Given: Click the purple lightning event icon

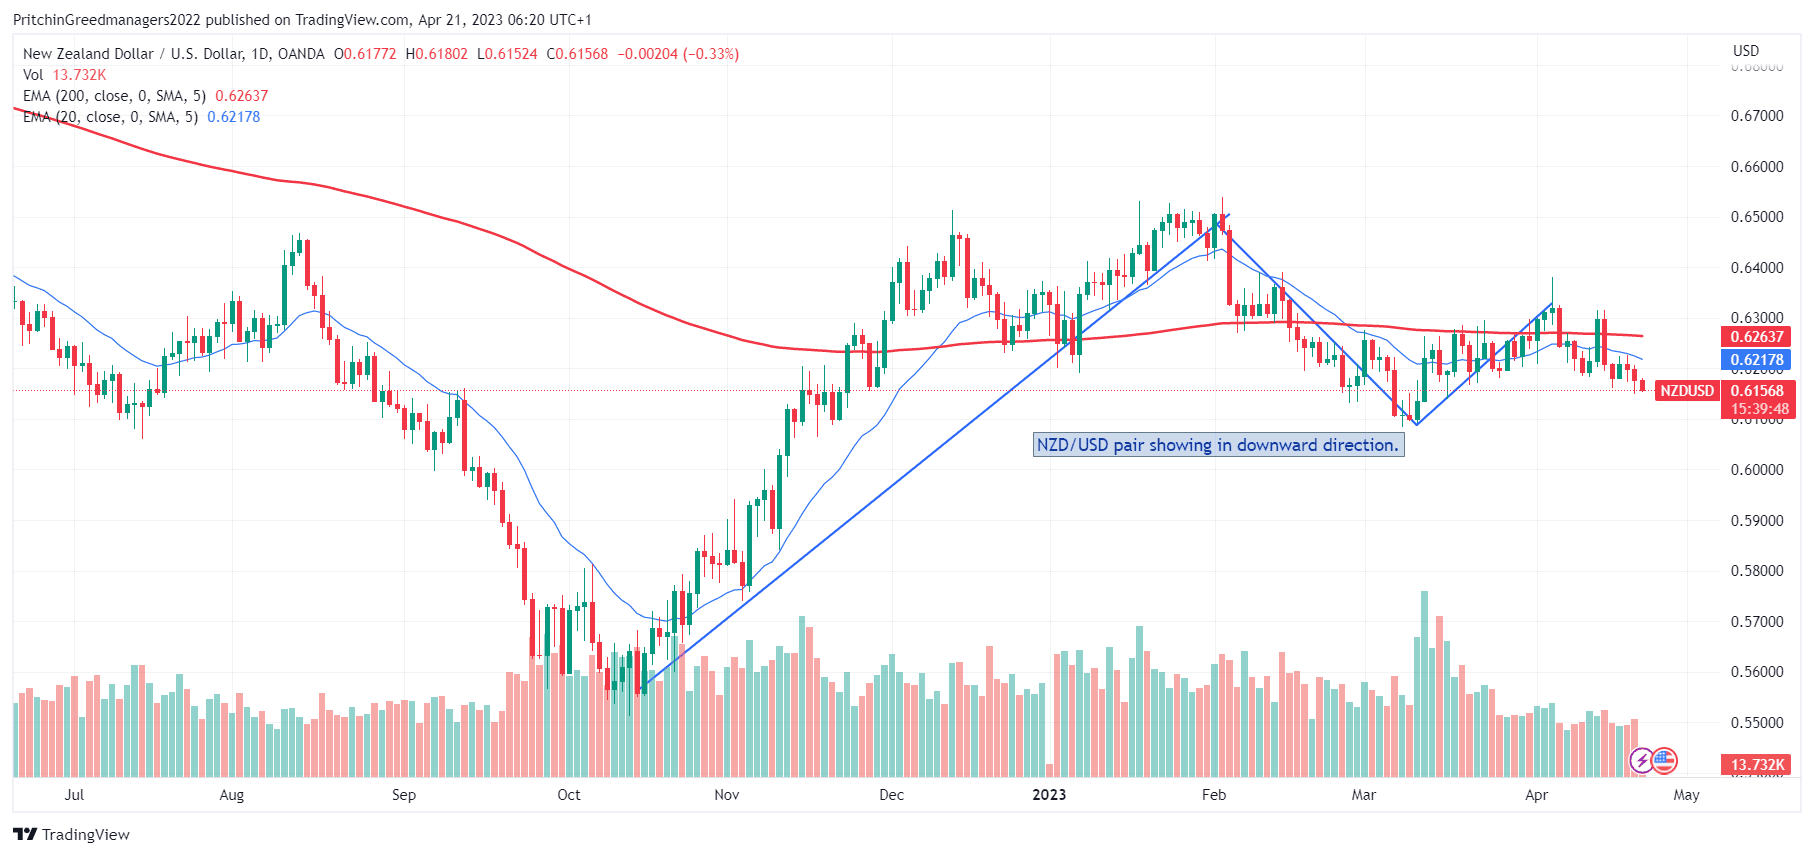Looking at the screenshot, I should [x=1641, y=761].
